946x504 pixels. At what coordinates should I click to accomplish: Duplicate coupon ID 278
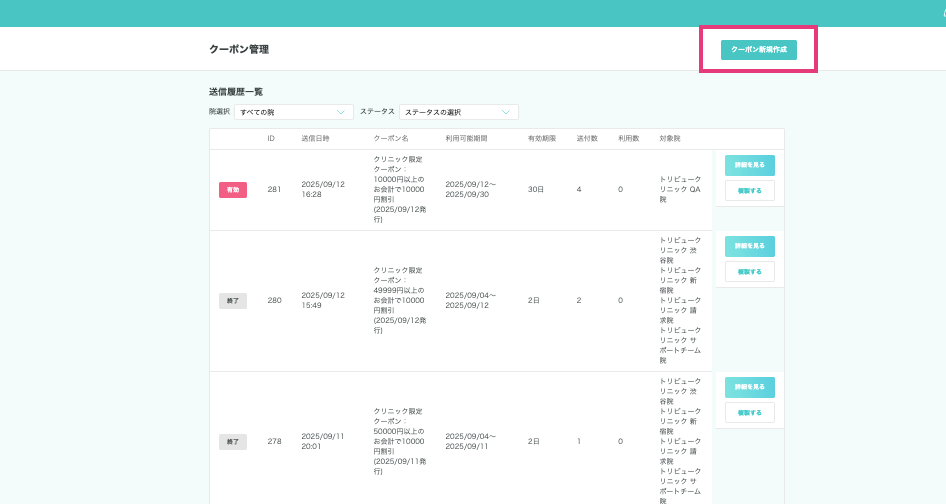pos(749,412)
